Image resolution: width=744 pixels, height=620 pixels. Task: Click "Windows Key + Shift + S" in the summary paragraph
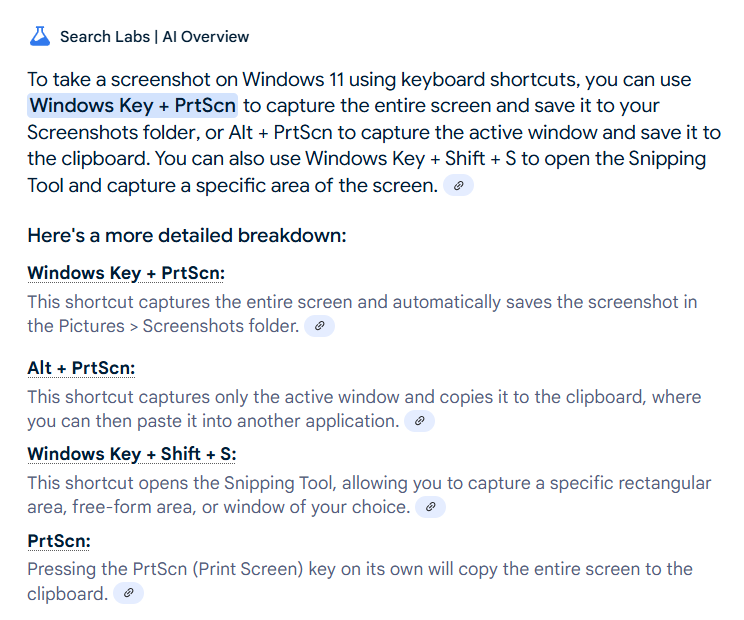click(x=408, y=159)
